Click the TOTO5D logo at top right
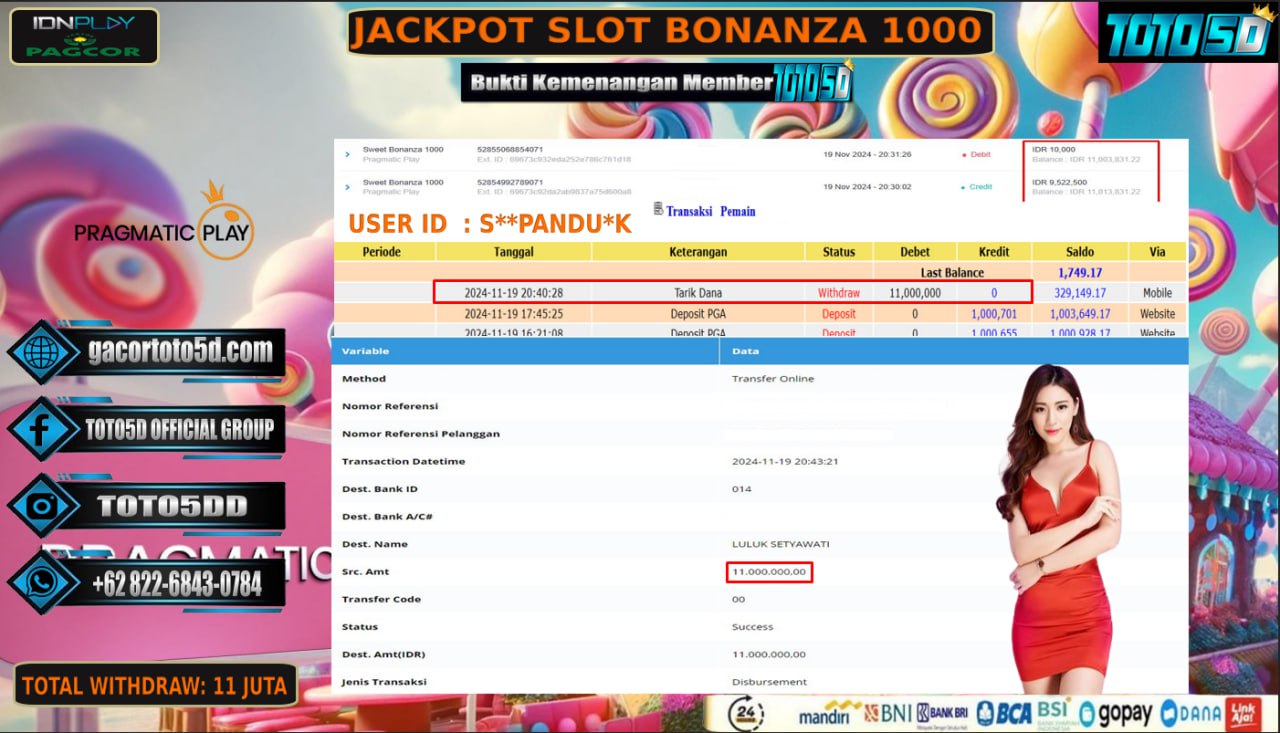The height and width of the screenshot is (733, 1280). [x=1187, y=33]
